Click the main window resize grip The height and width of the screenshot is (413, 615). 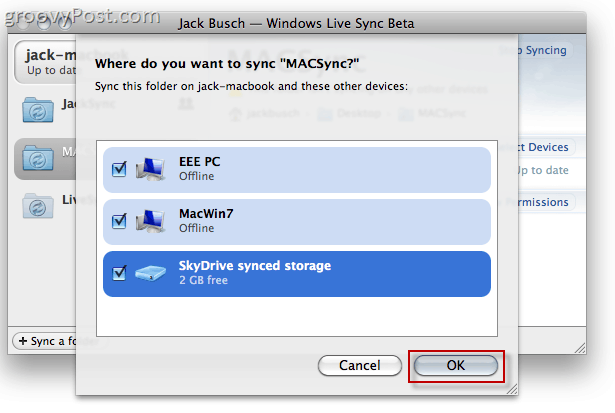[580, 348]
